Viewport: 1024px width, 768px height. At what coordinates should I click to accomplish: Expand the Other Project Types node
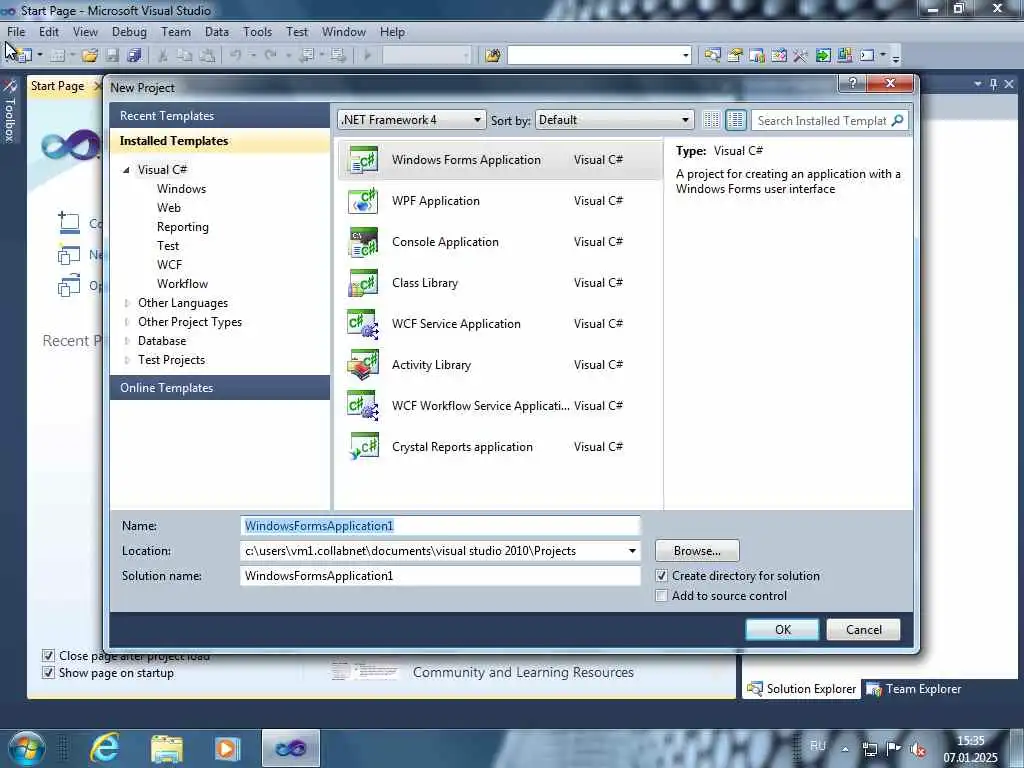[x=127, y=322]
